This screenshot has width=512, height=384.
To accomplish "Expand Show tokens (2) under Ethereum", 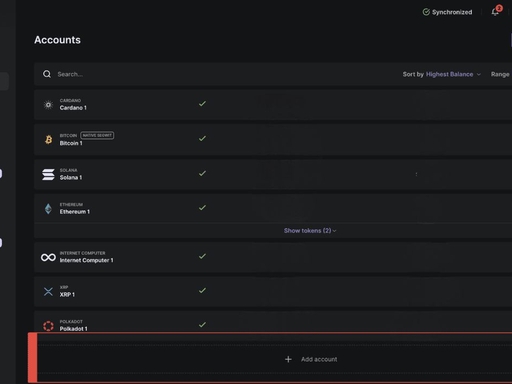I will click(x=310, y=231).
